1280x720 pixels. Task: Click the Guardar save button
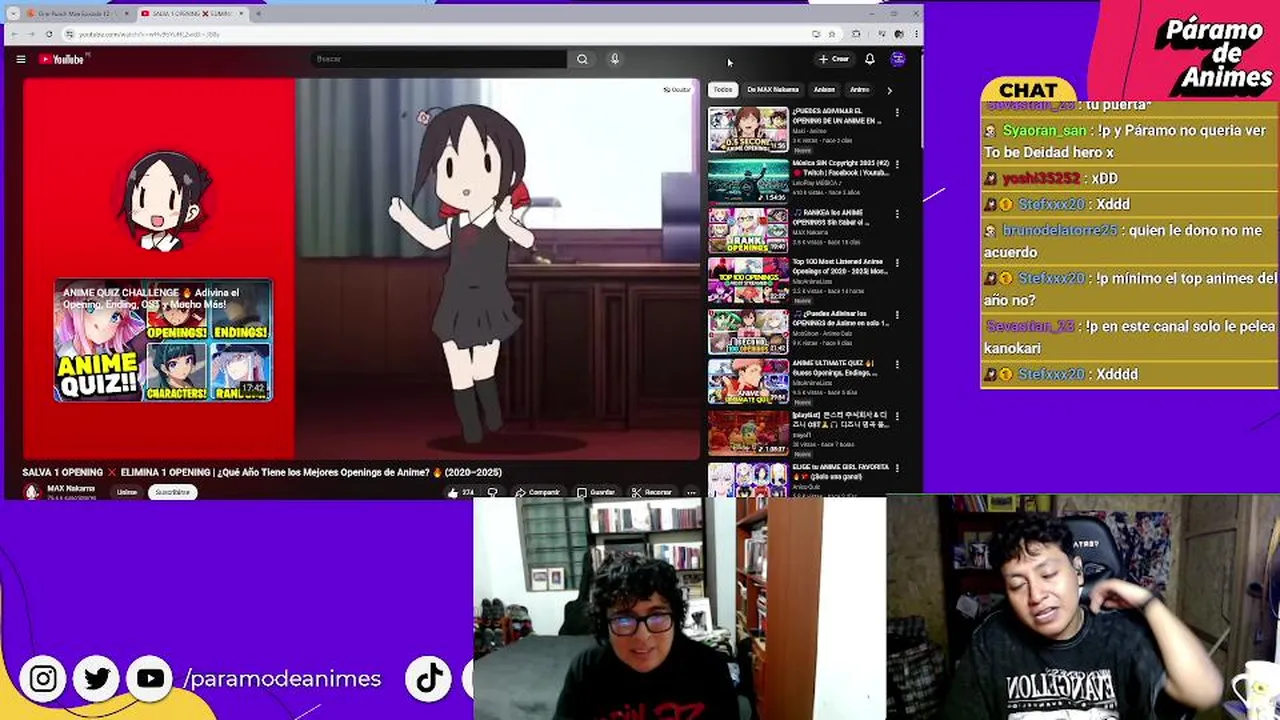click(596, 492)
